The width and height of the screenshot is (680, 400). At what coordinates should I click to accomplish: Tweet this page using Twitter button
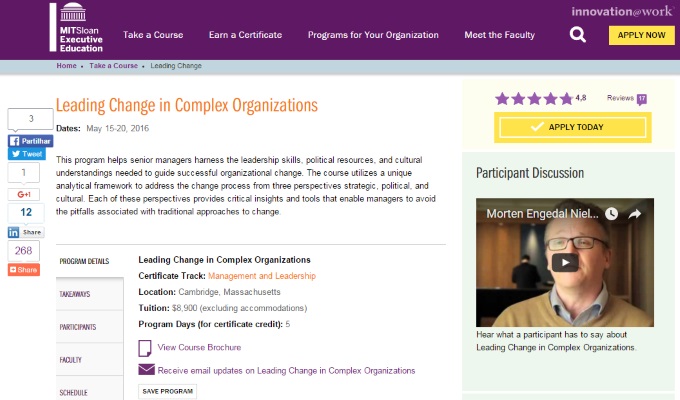coord(27,154)
